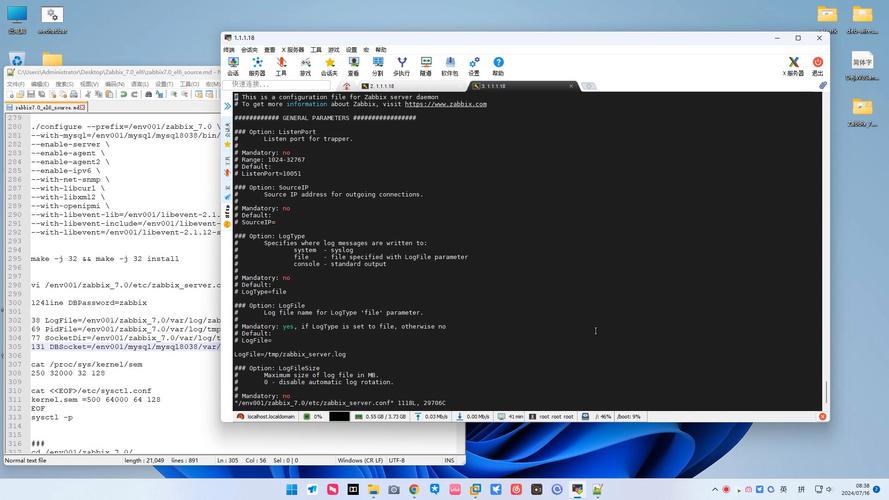This screenshot has width=889, height=500.
Task: Click the download speed '0.00 Mb/s' indicator
Action: point(473,417)
